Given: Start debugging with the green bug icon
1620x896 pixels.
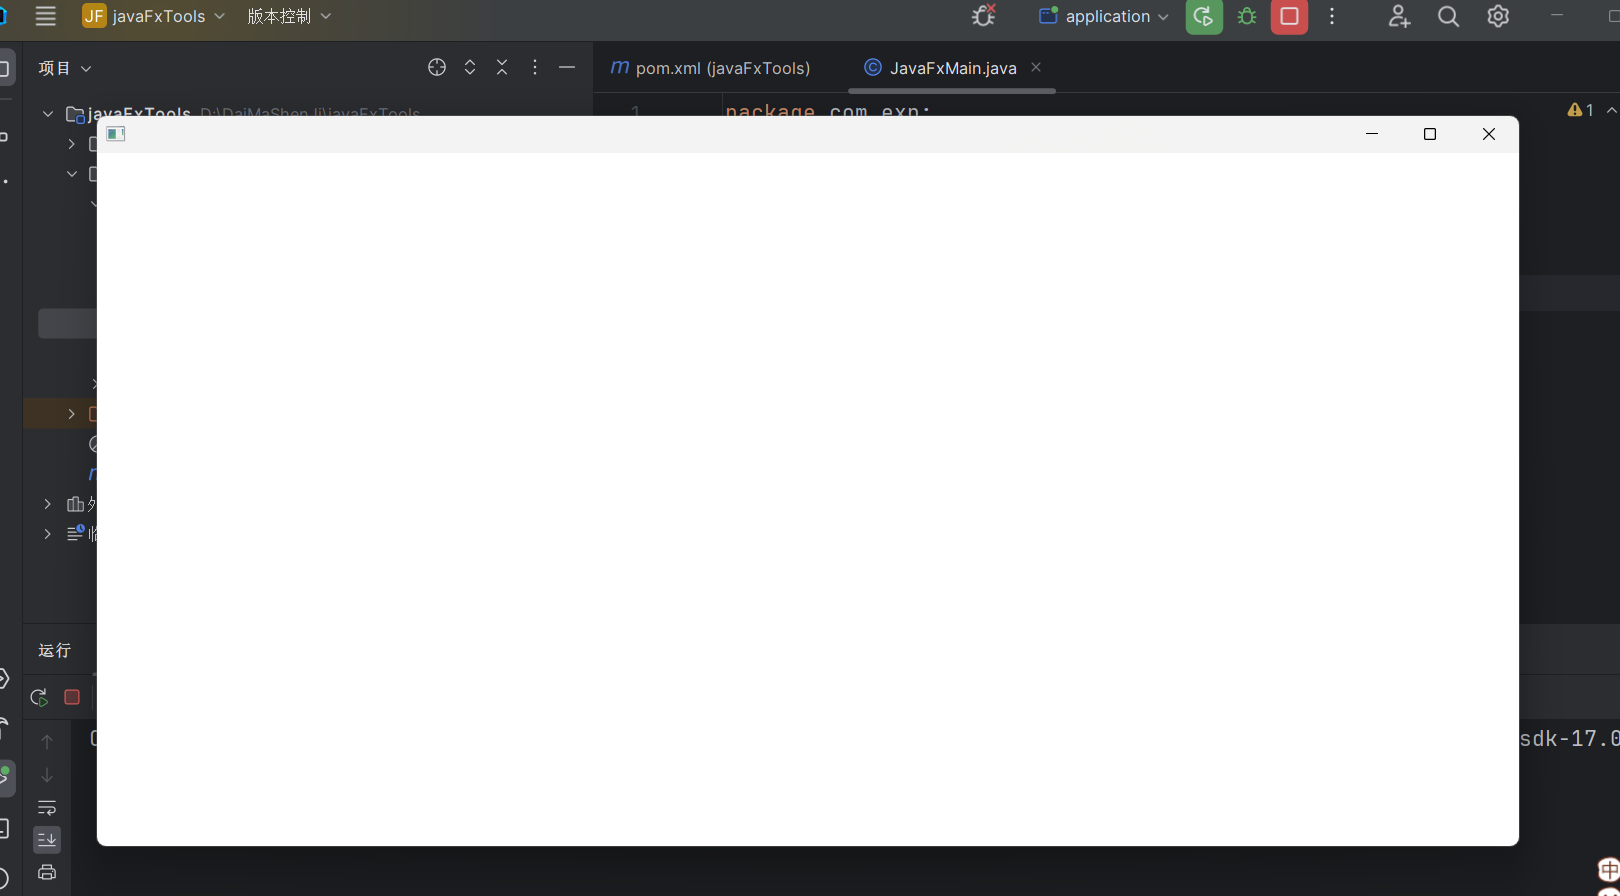Looking at the screenshot, I should [1247, 16].
